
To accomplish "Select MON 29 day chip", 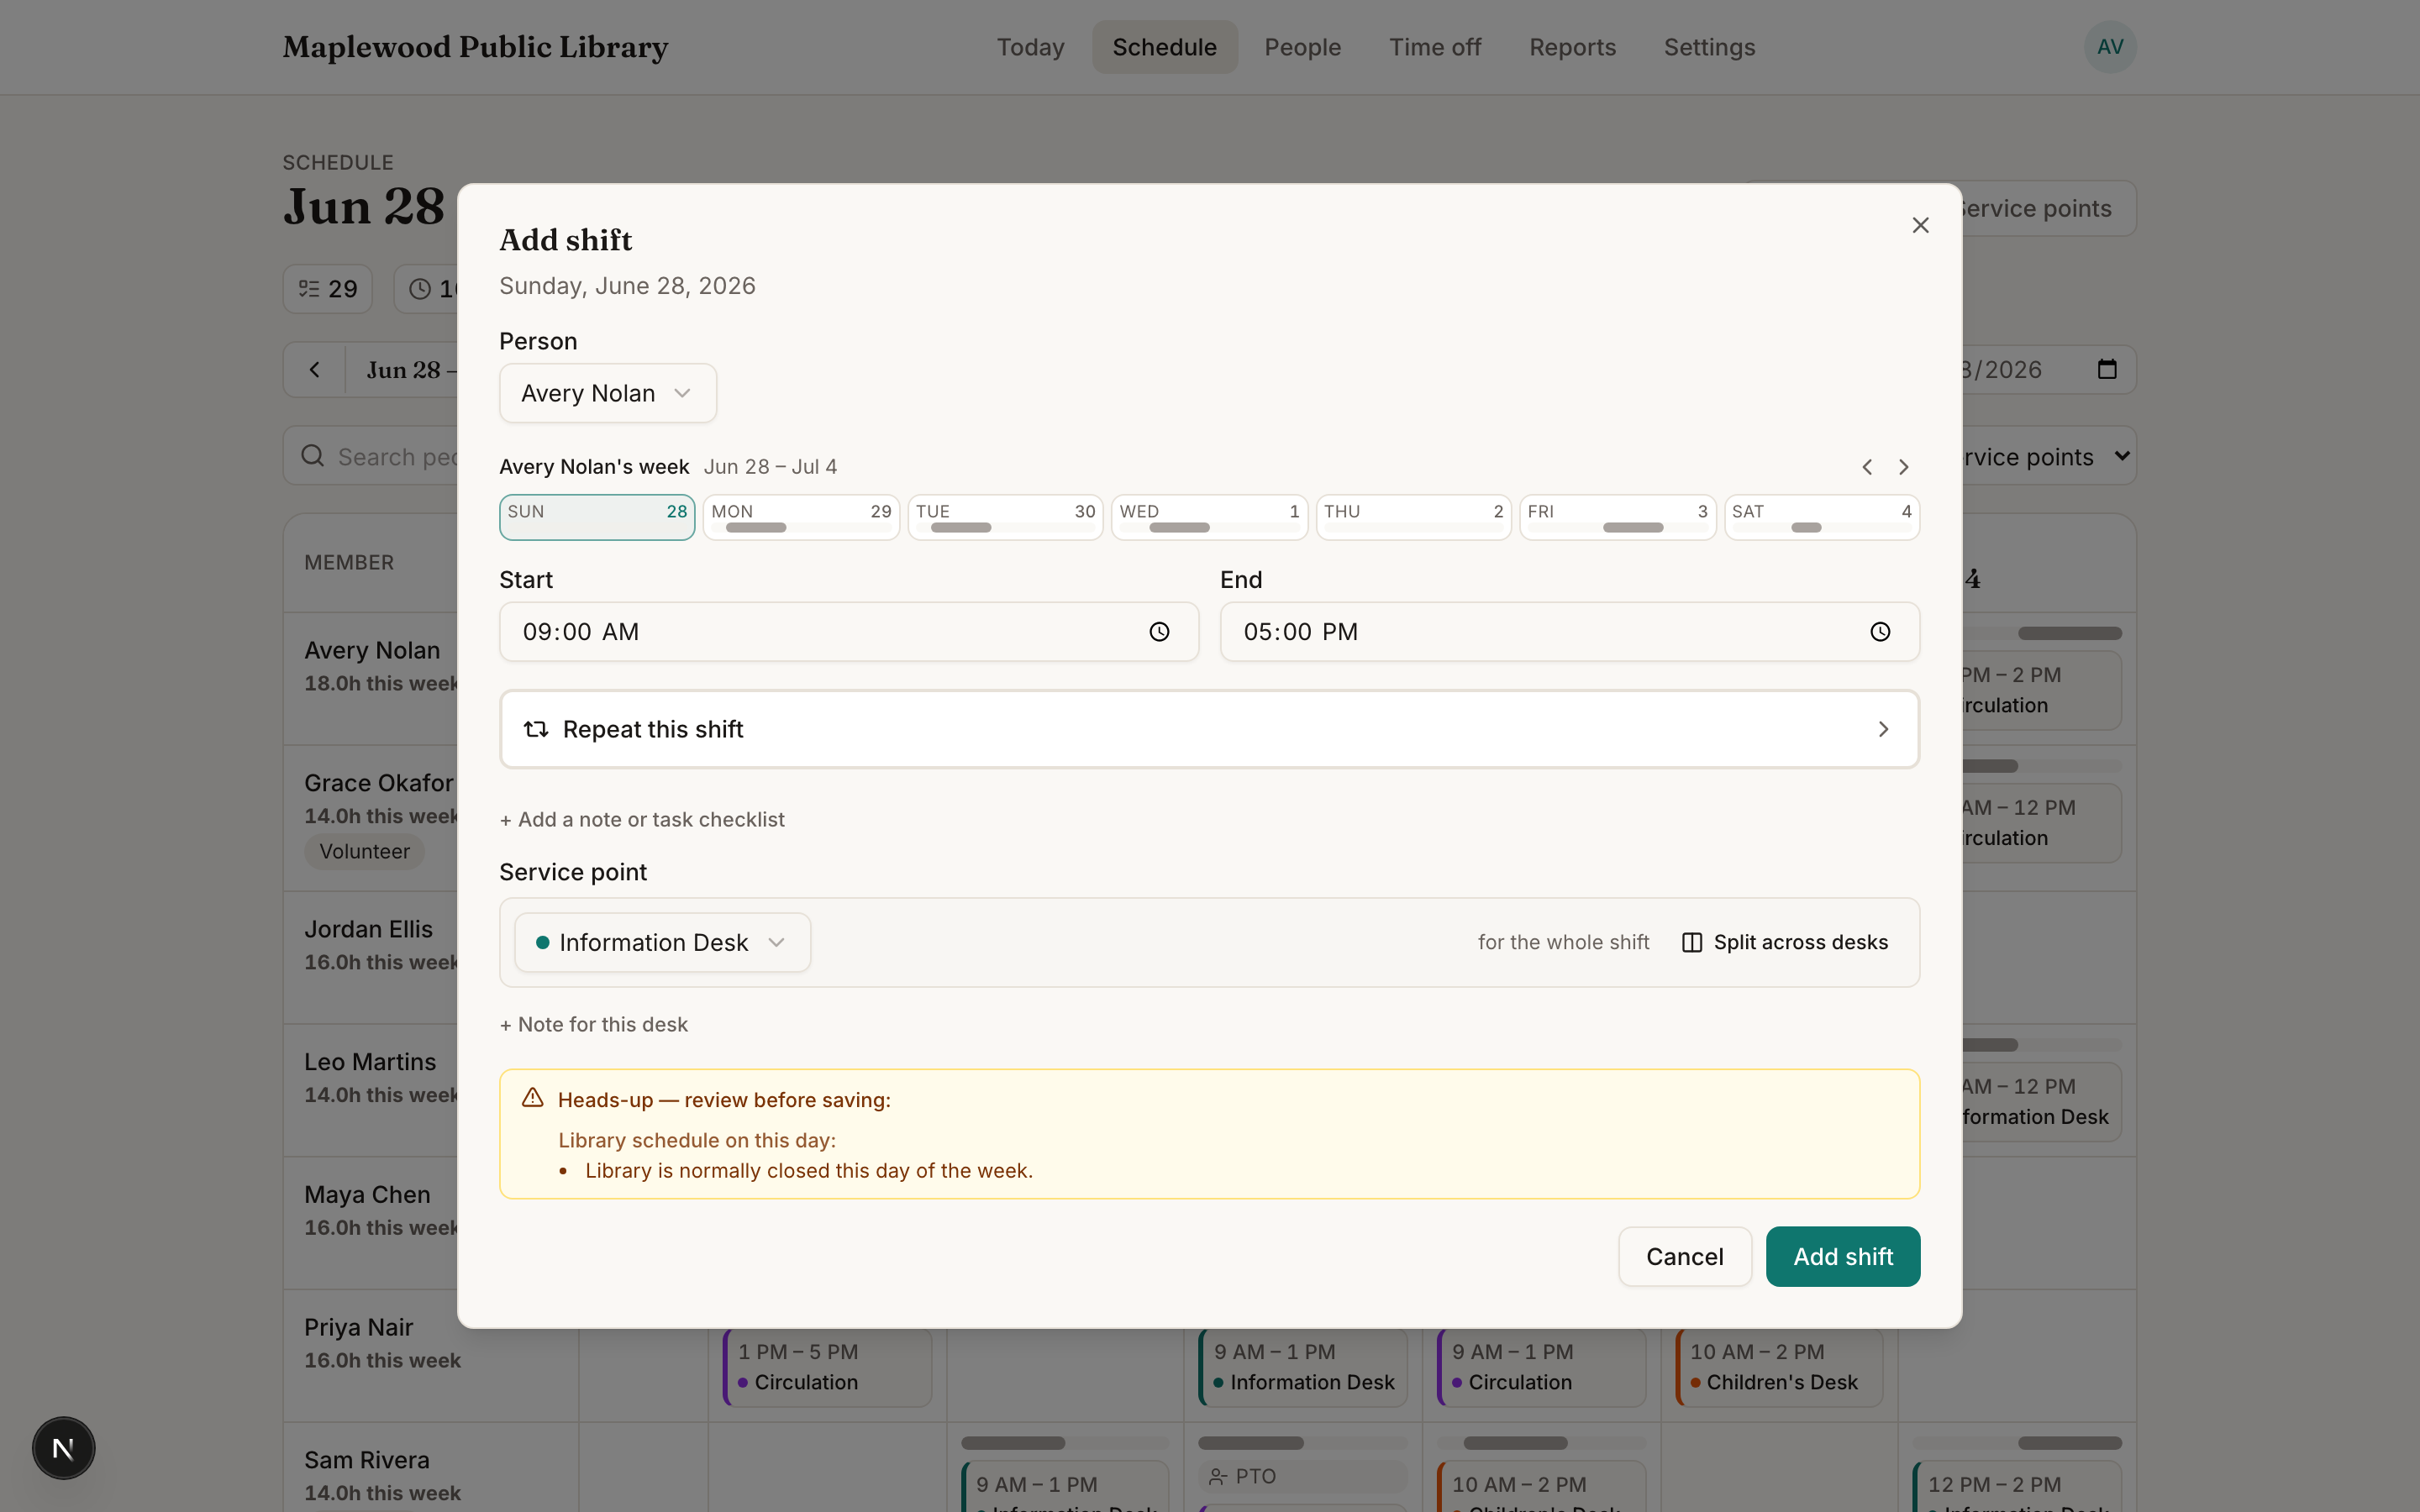I will click(x=801, y=517).
